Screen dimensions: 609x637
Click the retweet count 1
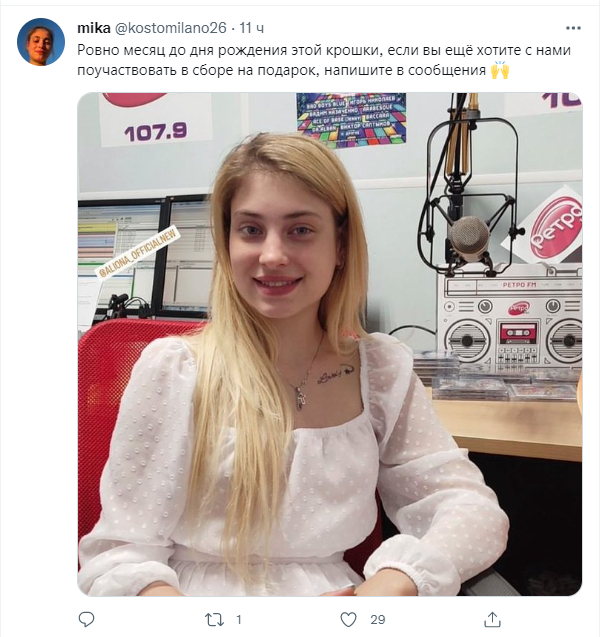coord(238,620)
